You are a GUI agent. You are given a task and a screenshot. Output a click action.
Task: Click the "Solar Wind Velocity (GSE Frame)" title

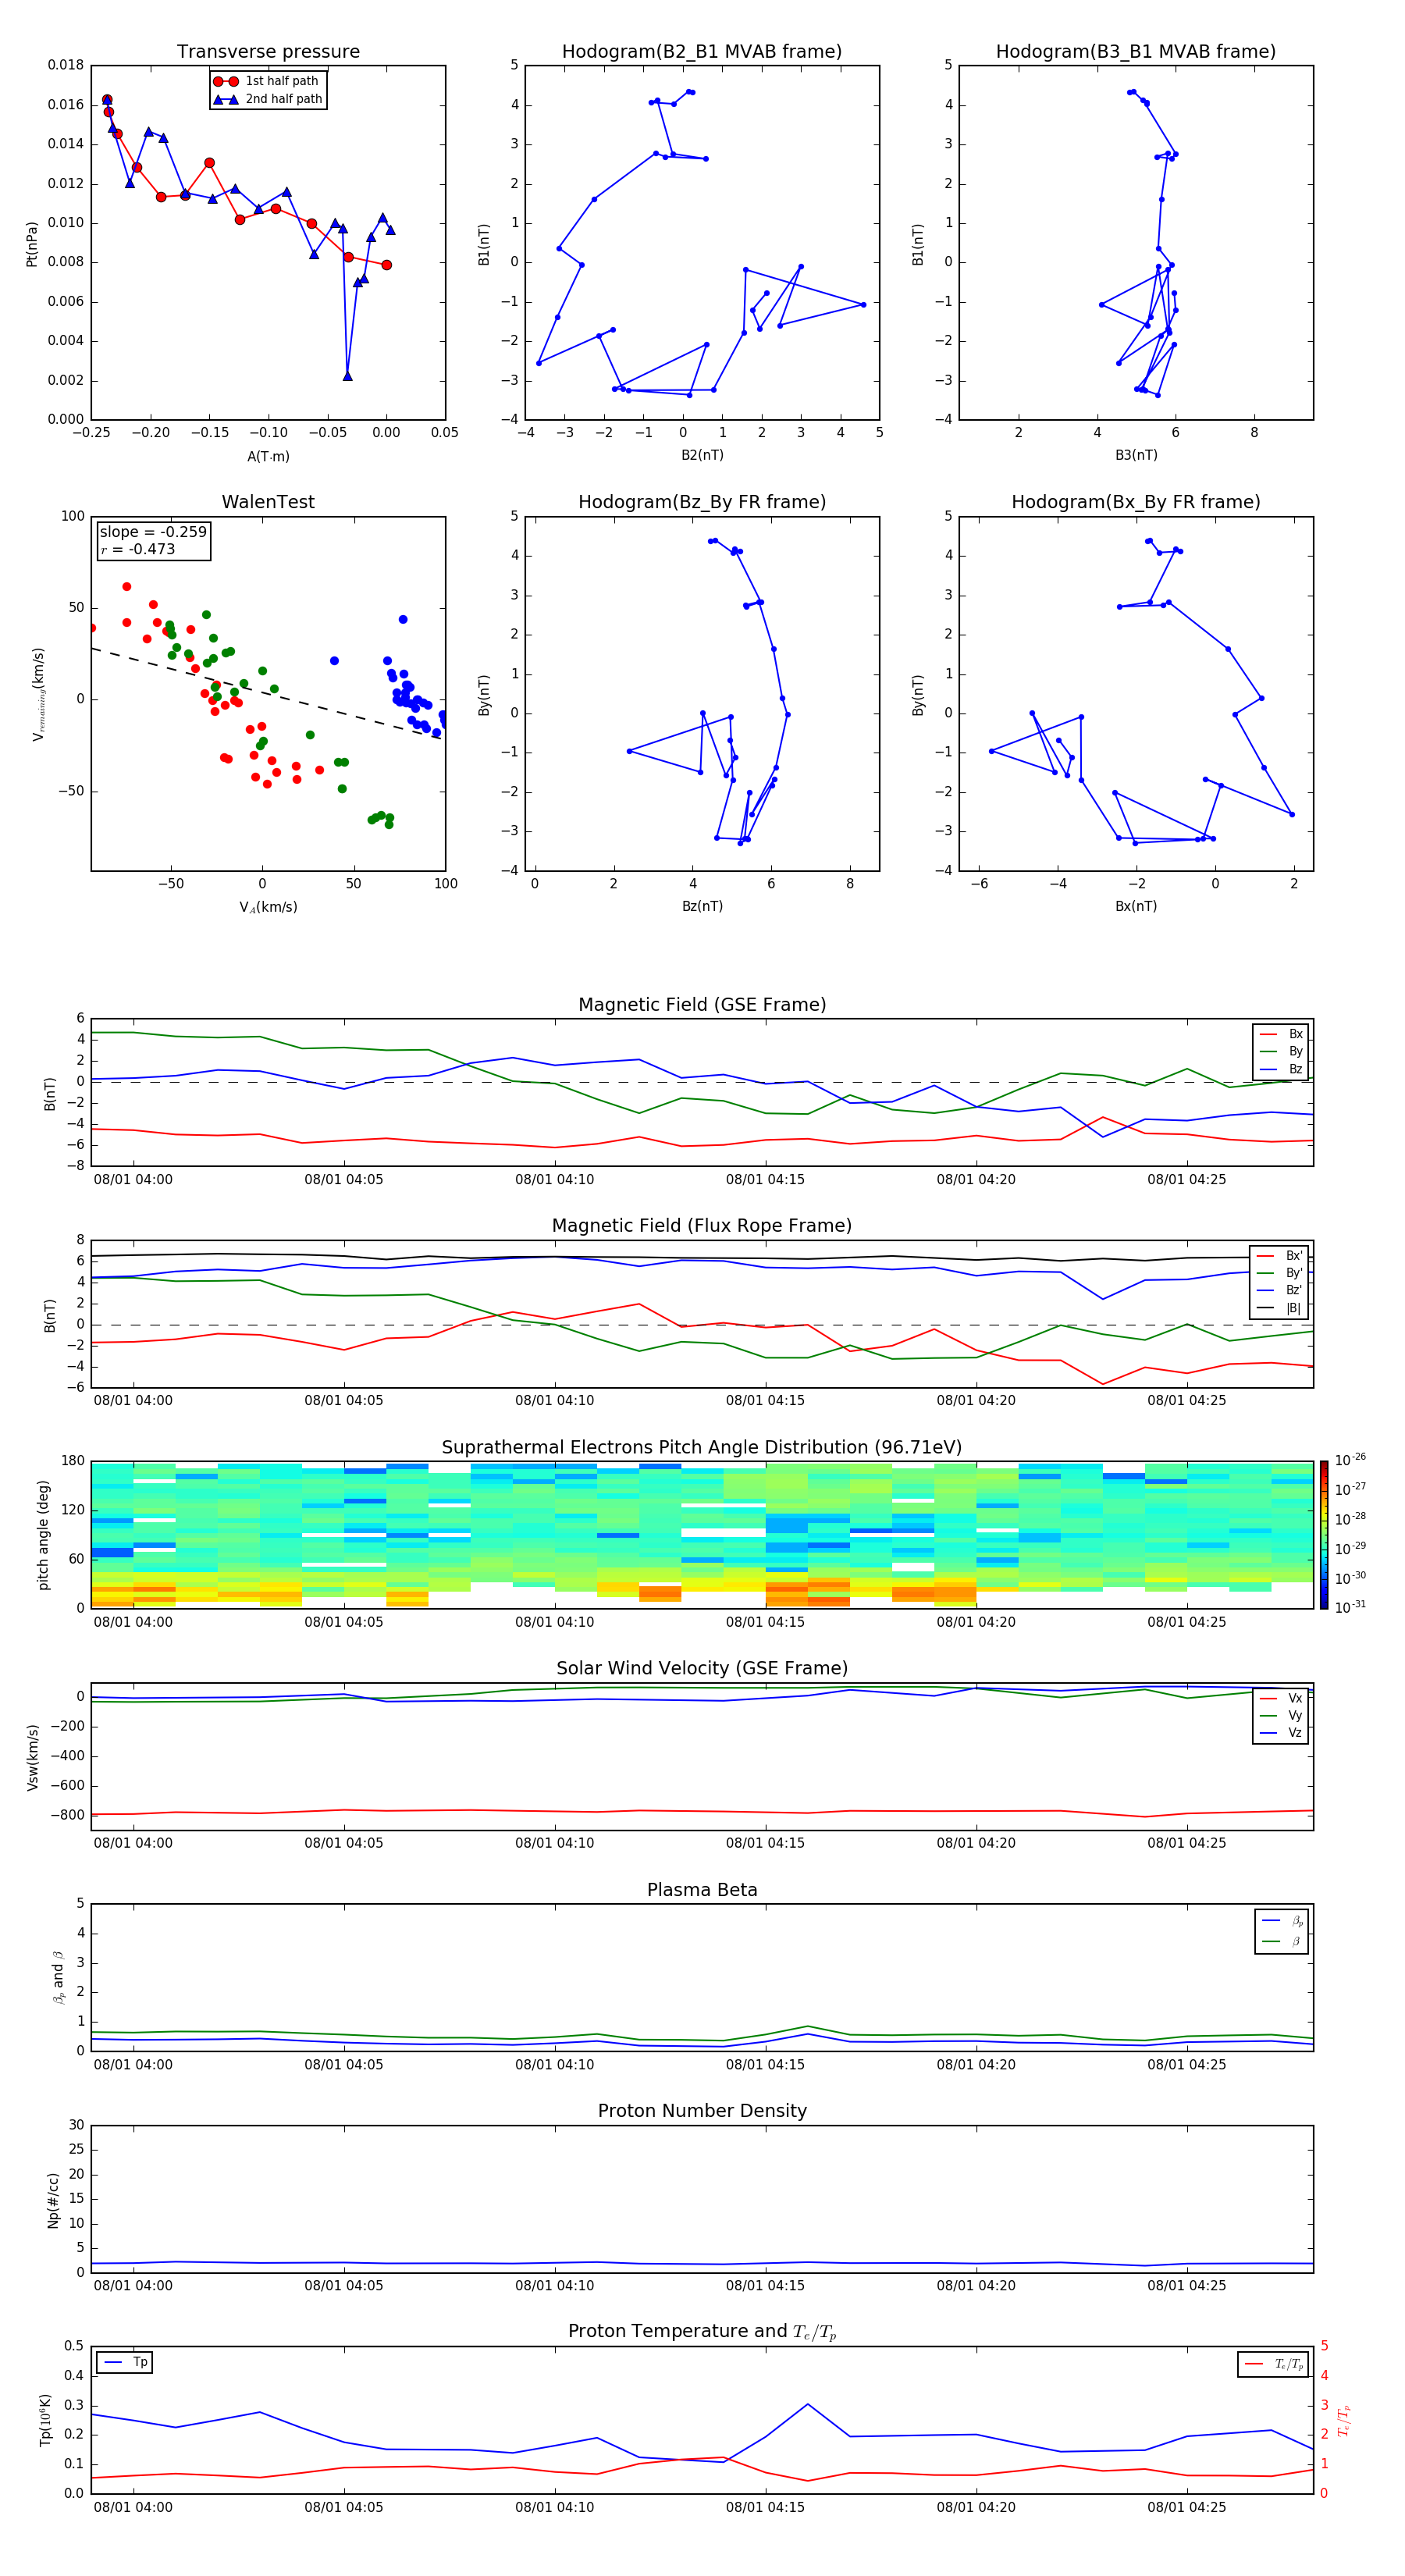702,1669
